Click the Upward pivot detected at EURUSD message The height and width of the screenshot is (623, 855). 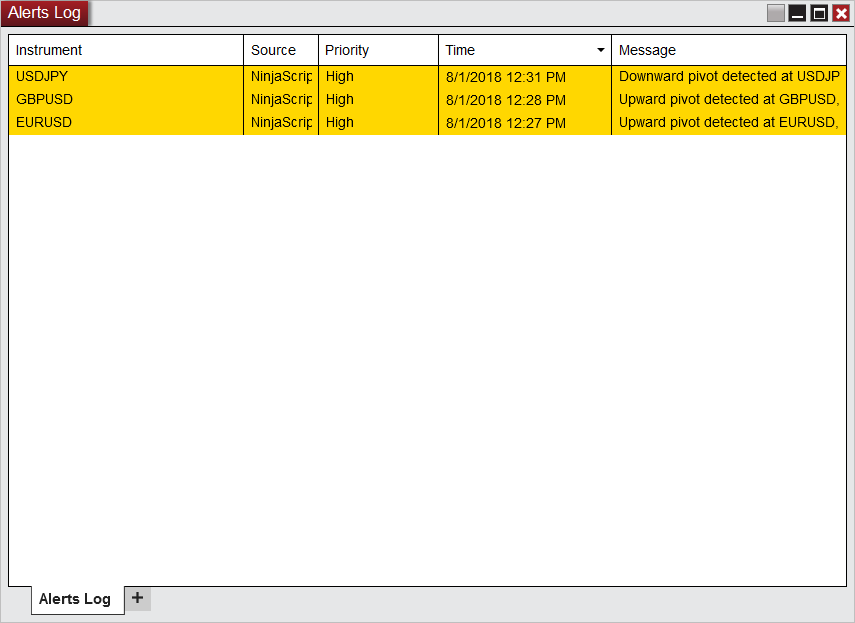tap(729, 123)
